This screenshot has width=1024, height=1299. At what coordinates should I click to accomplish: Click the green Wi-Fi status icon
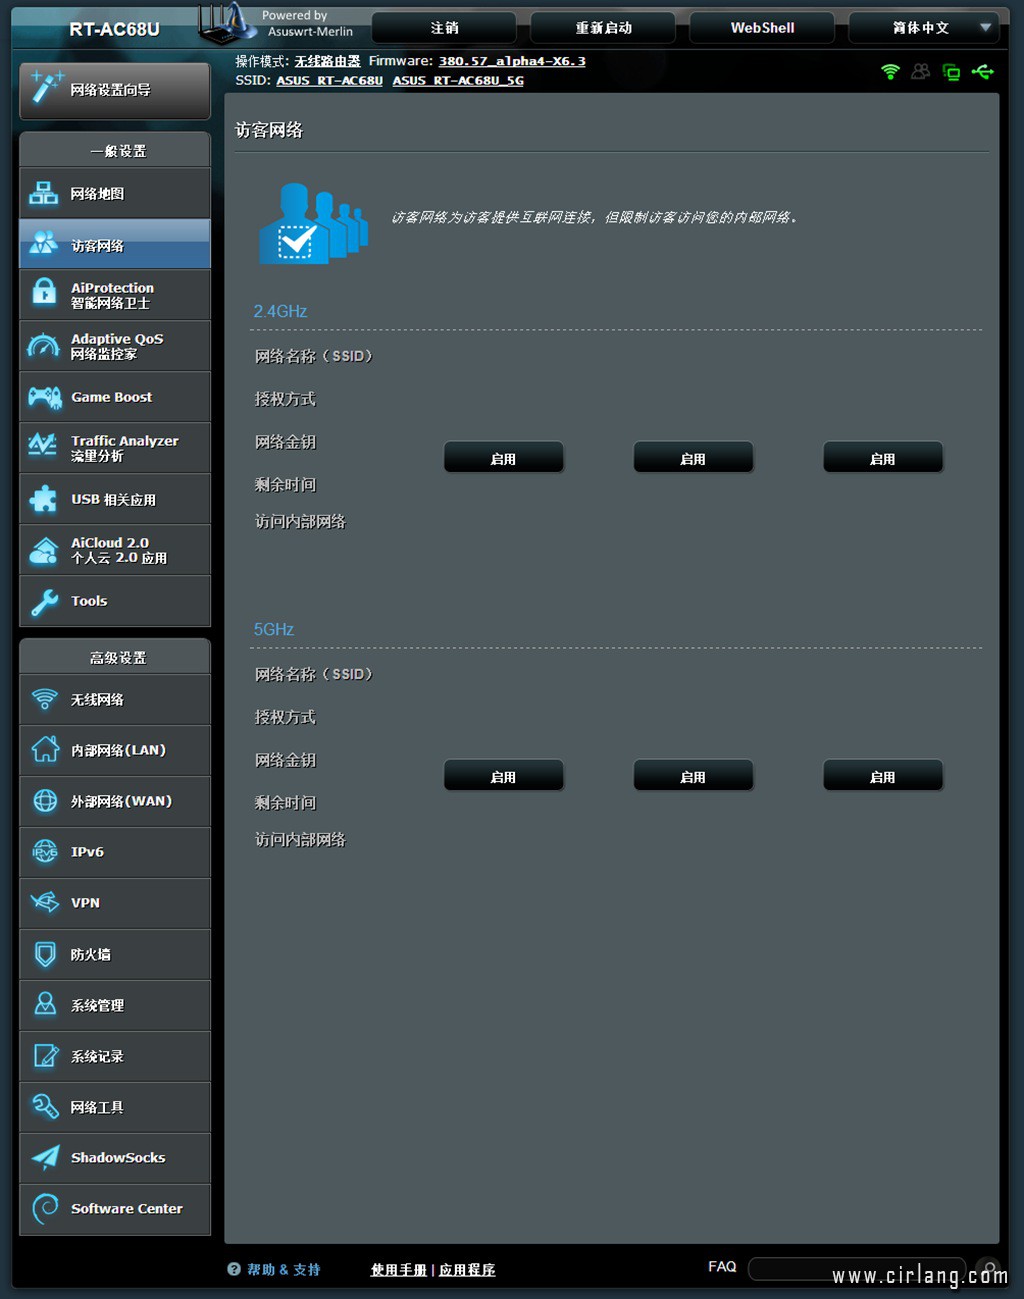(x=890, y=72)
